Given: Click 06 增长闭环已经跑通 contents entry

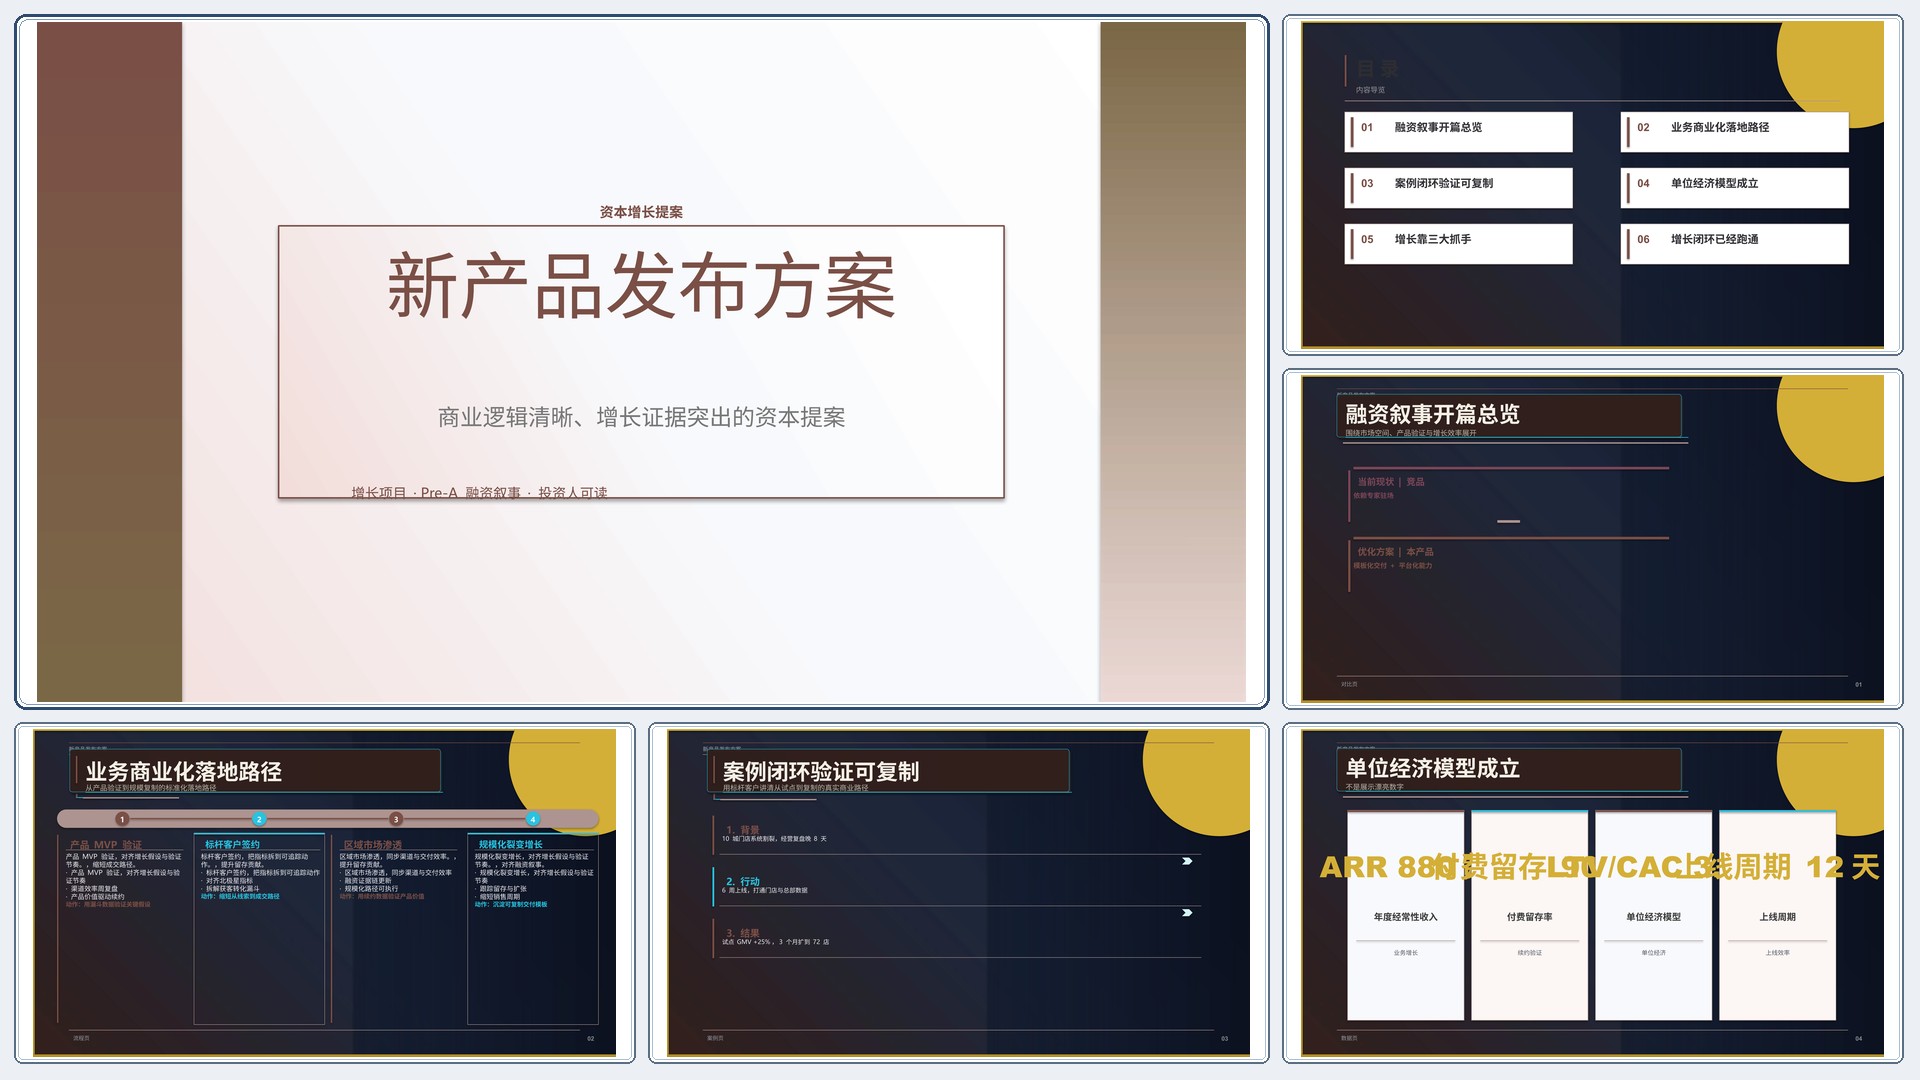Looking at the screenshot, I should (x=1735, y=244).
